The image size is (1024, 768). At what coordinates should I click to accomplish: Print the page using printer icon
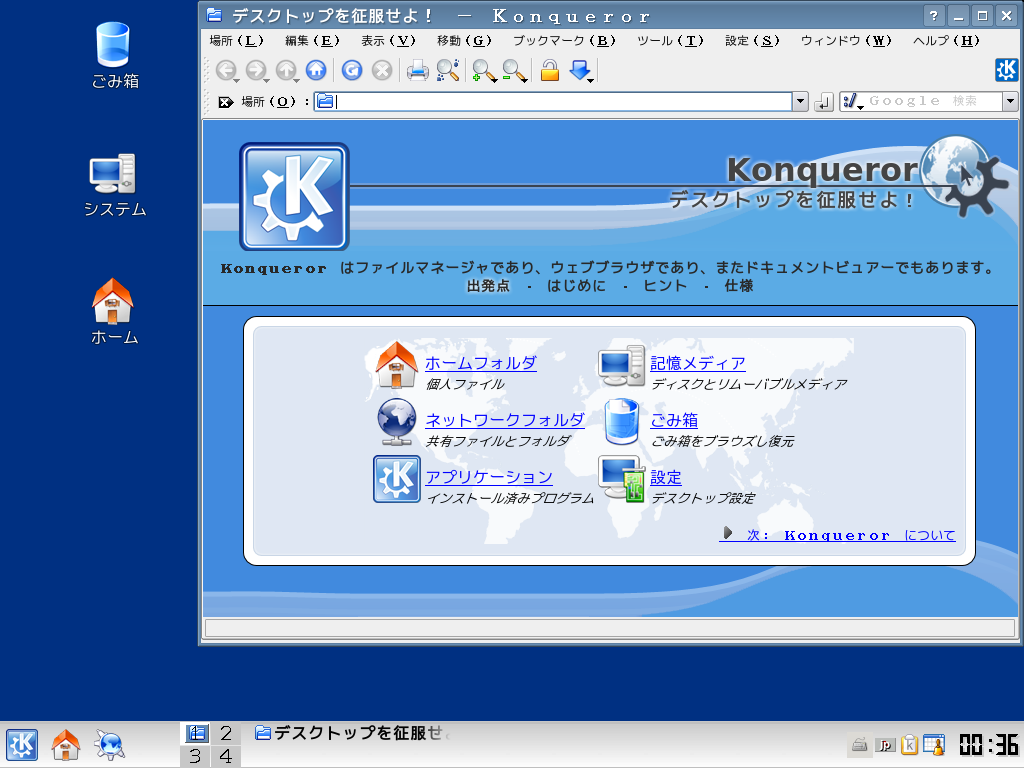[418, 70]
